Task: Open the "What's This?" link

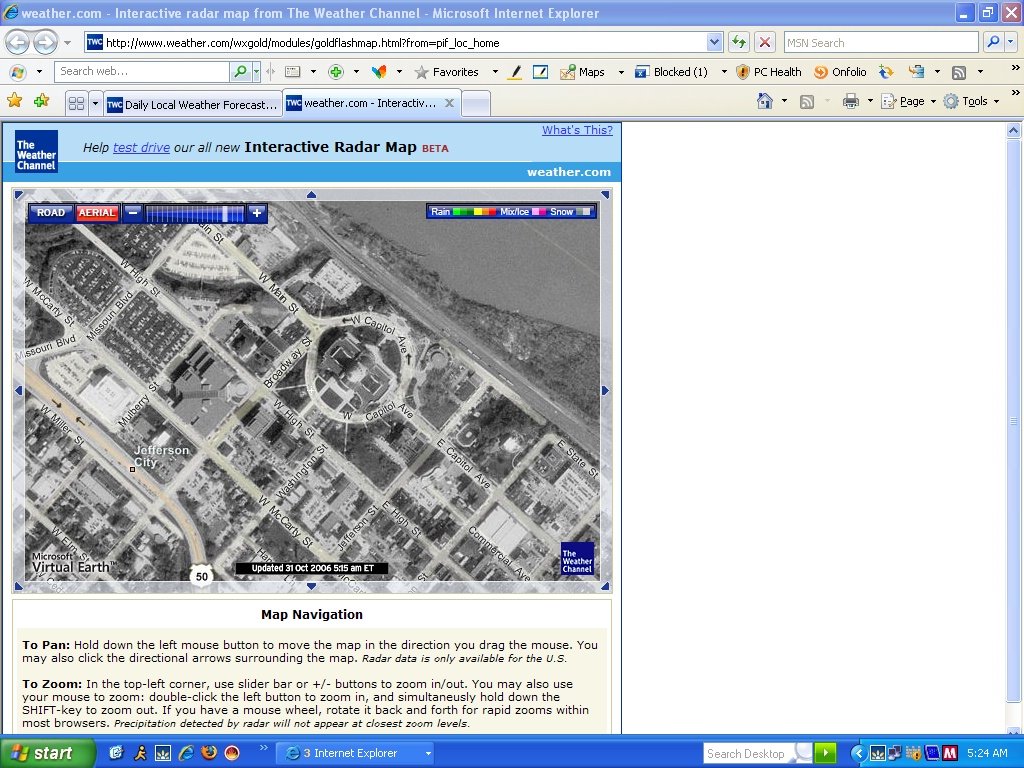Action: (x=577, y=130)
